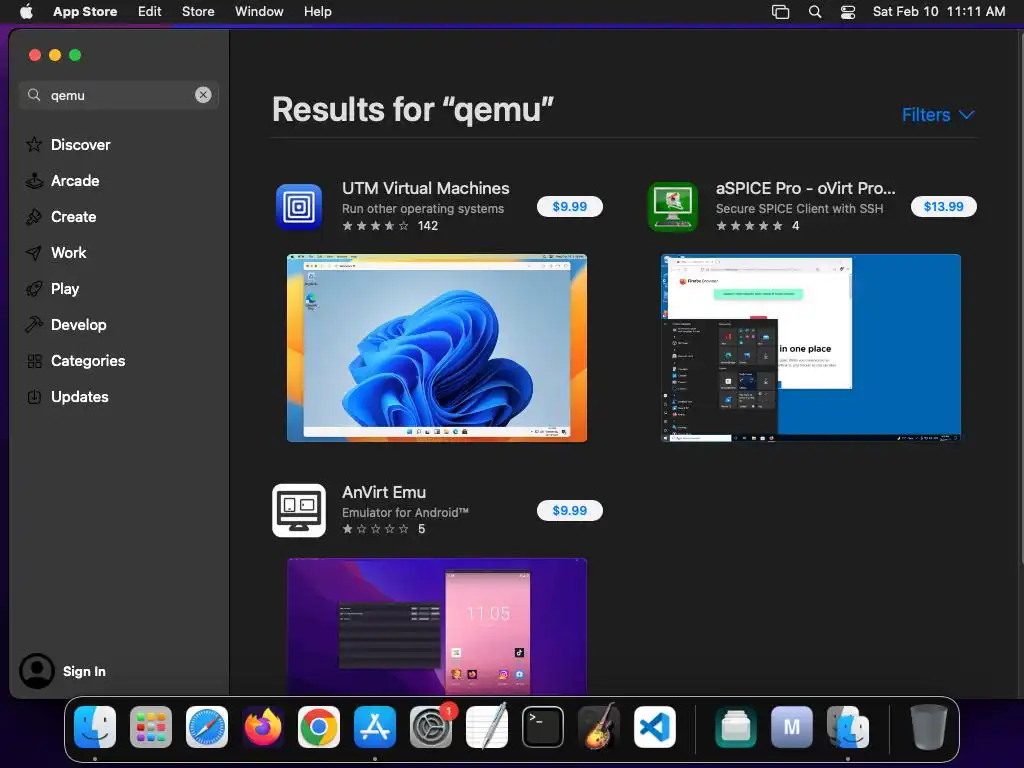Image resolution: width=1024 pixels, height=768 pixels.
Task: Open Launchpad from the Dock
Action: pyautogui.click(x=151, y=727)
